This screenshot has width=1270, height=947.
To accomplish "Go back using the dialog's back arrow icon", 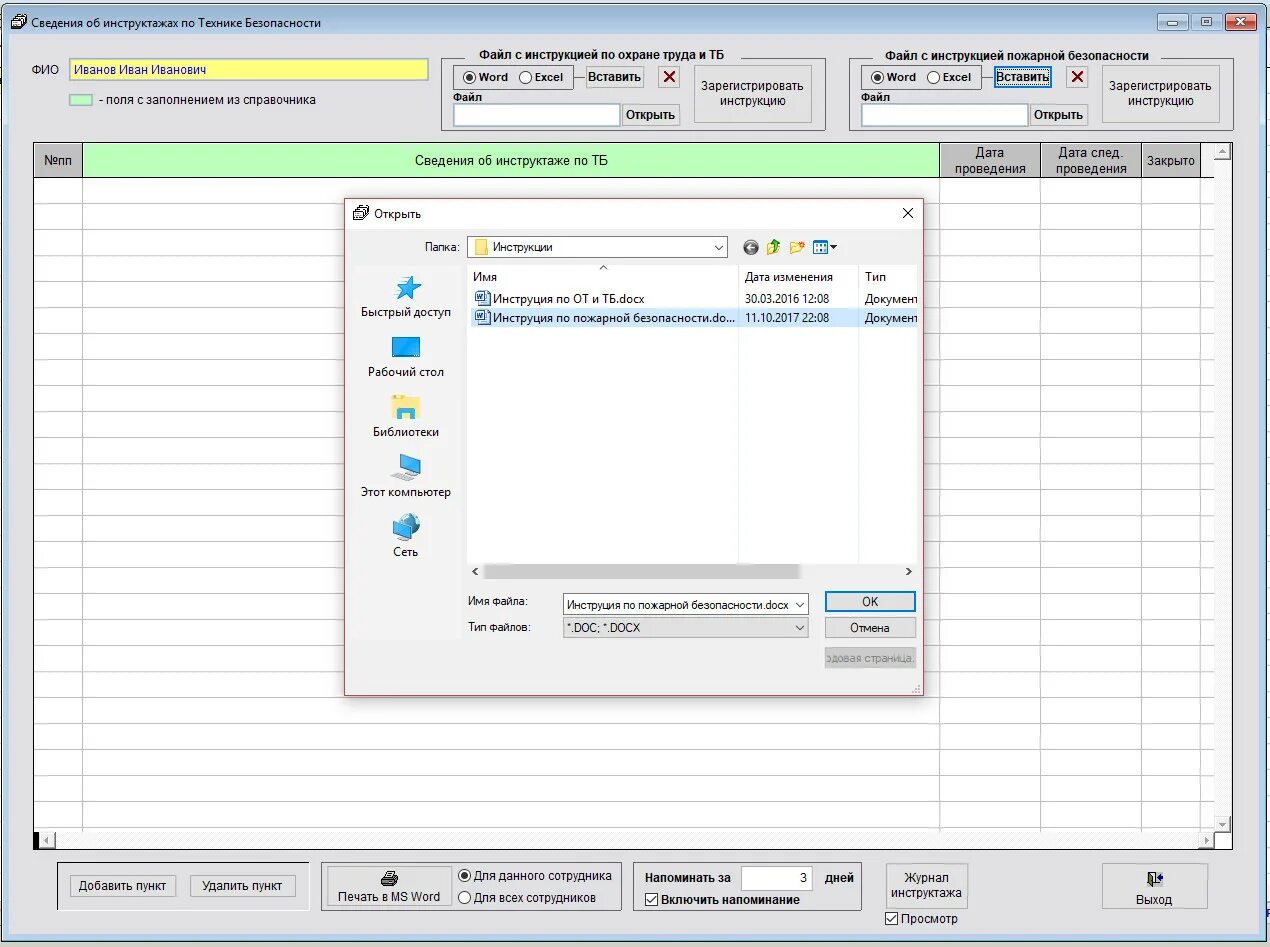I will [x=751, y=247].
